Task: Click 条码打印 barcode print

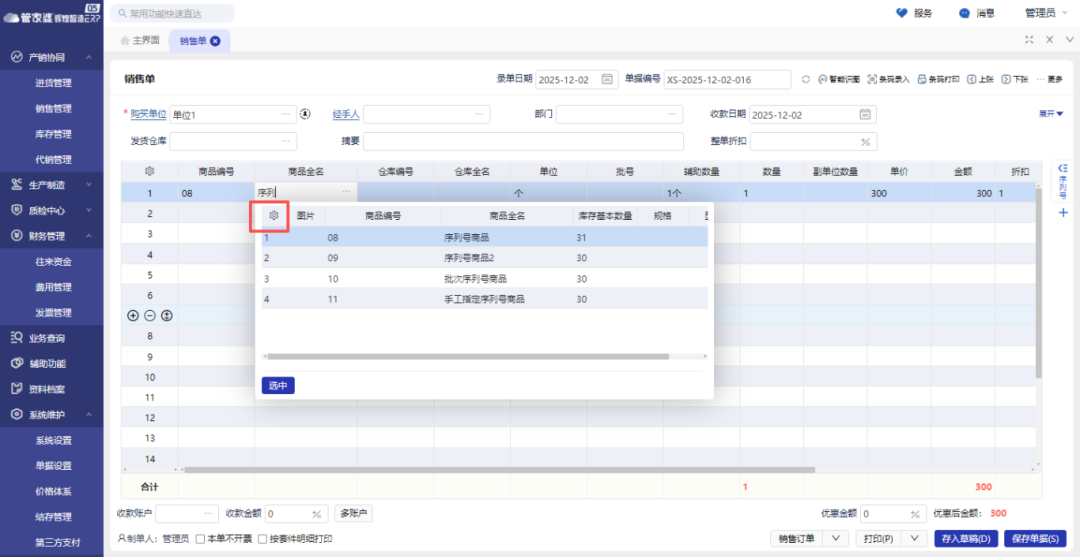Action: (938, 79)
